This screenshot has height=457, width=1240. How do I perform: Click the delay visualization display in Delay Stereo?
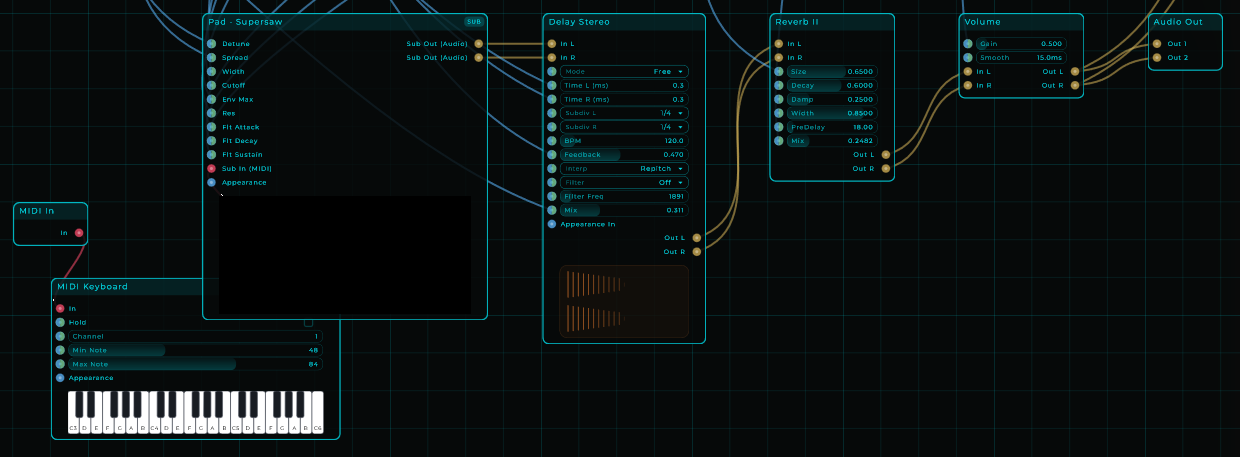[624, 301]
